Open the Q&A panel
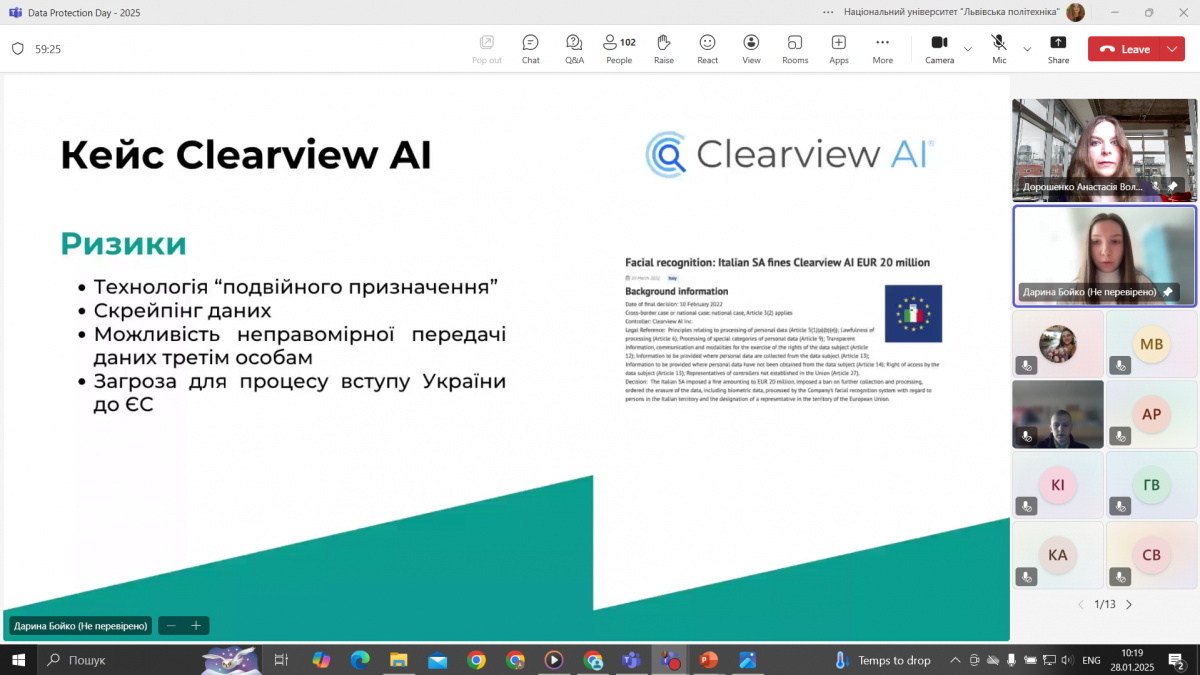The height and width of the screenshot is (675, 1200). point(574,48)
